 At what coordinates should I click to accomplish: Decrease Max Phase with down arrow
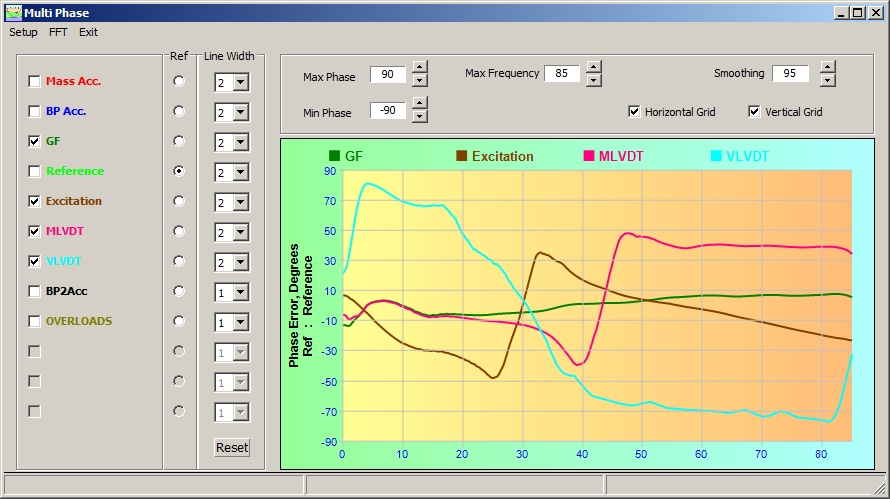click(419, 81)
